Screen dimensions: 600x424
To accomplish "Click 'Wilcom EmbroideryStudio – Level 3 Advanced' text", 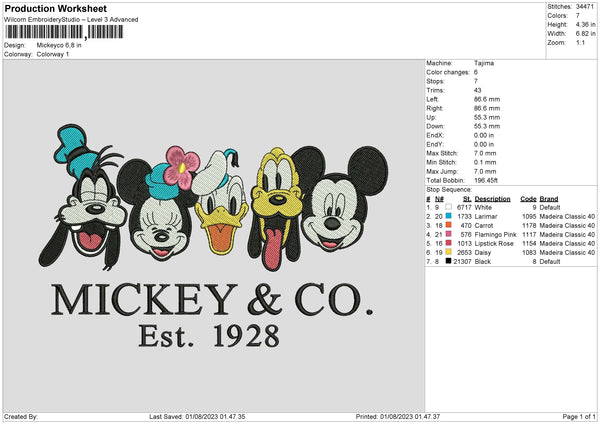I will pos(71,20).
